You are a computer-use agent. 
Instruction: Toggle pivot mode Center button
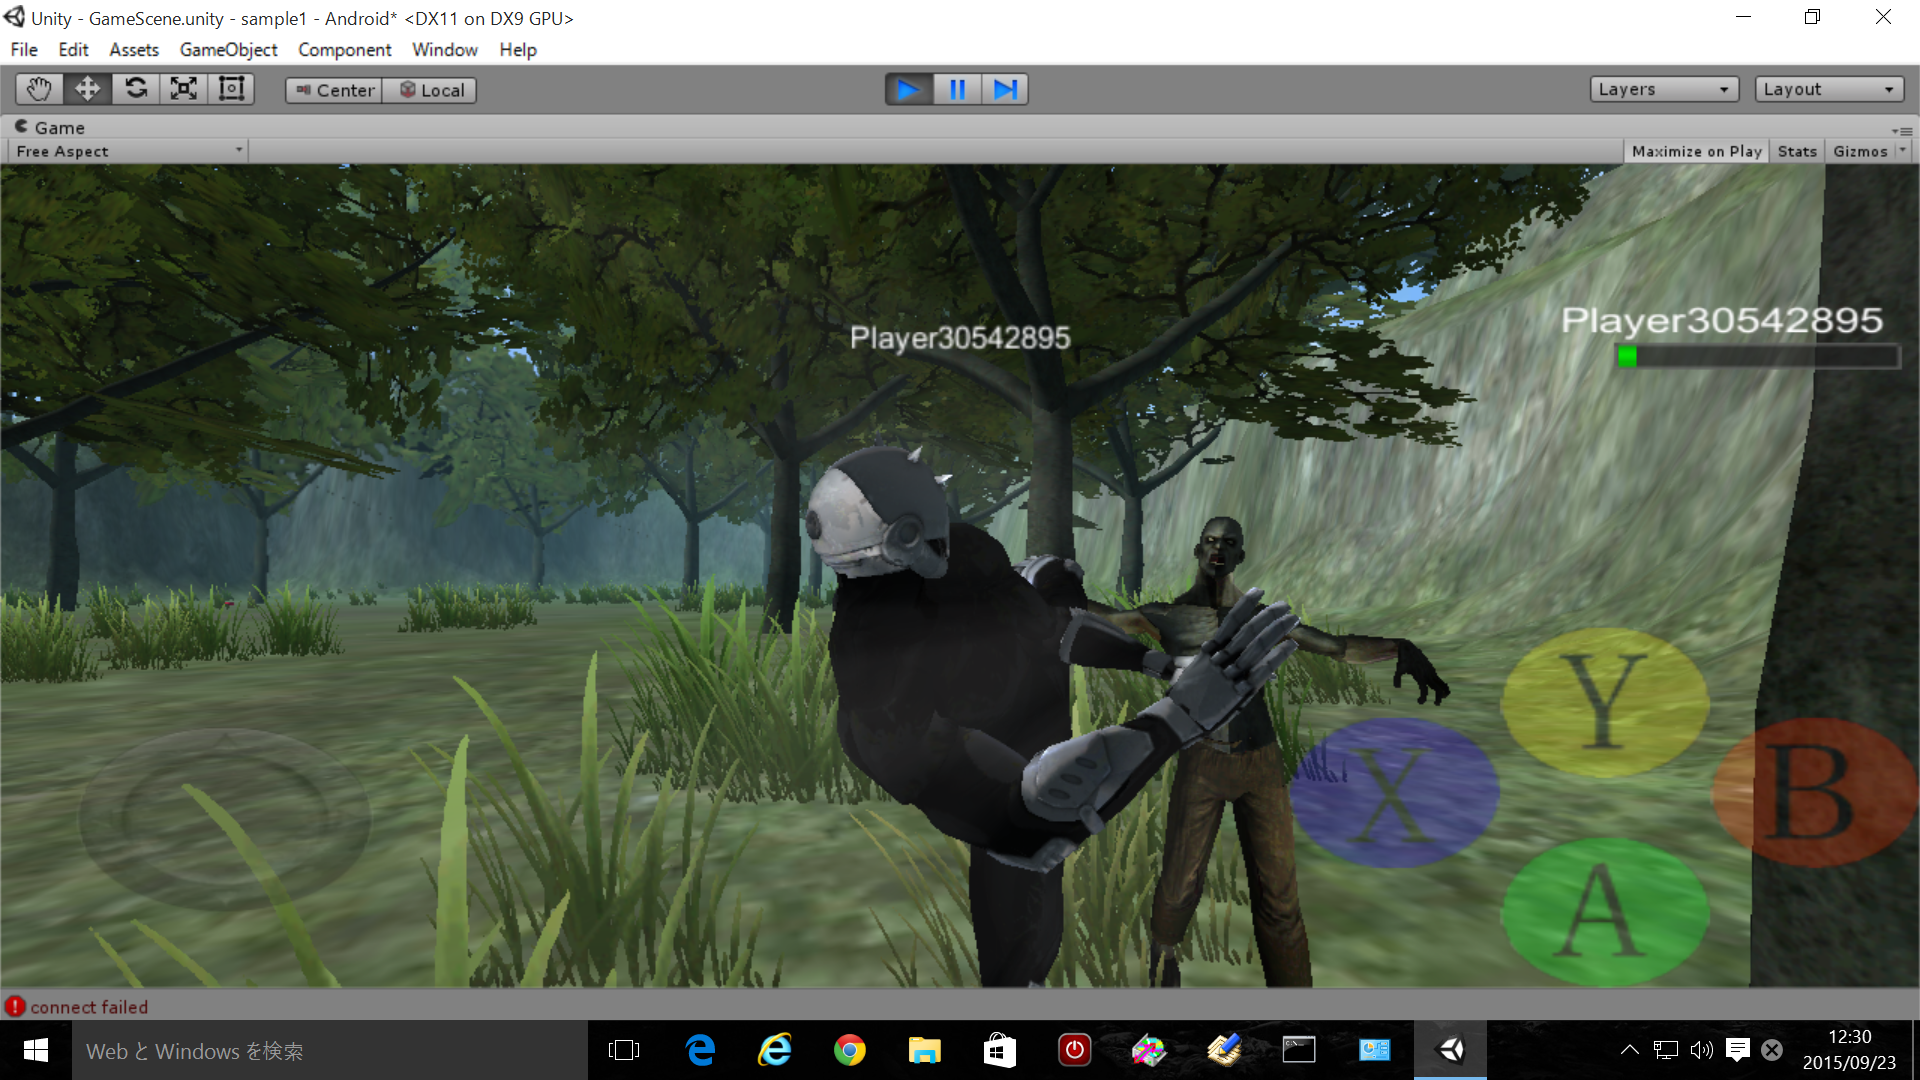334,90
